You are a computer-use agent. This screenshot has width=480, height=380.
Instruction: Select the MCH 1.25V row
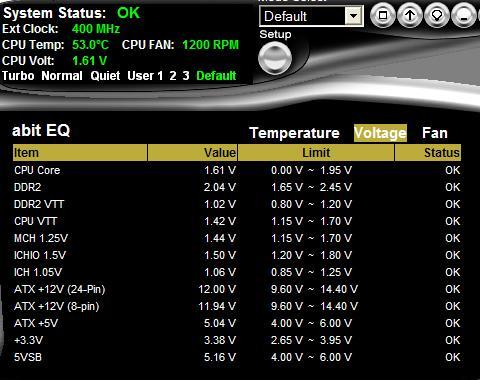pyautogui.click(x=237, y=238)
